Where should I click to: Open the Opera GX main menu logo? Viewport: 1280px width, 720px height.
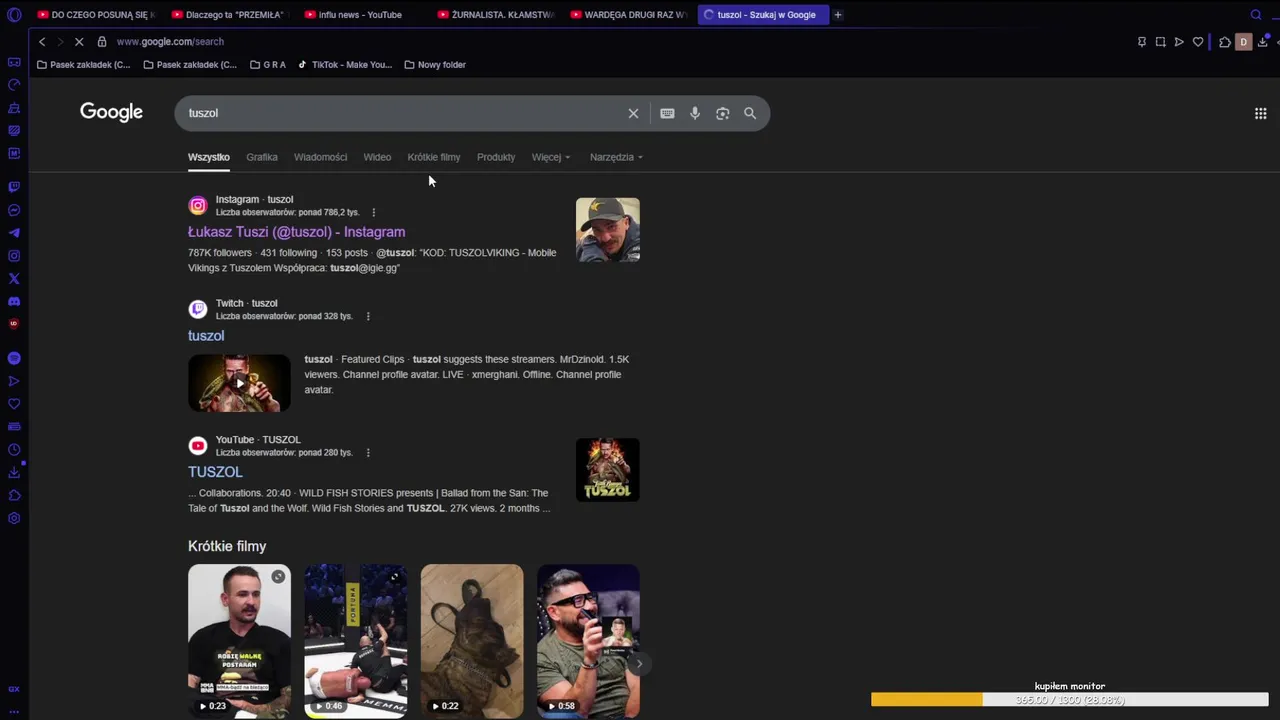[14, 15]
